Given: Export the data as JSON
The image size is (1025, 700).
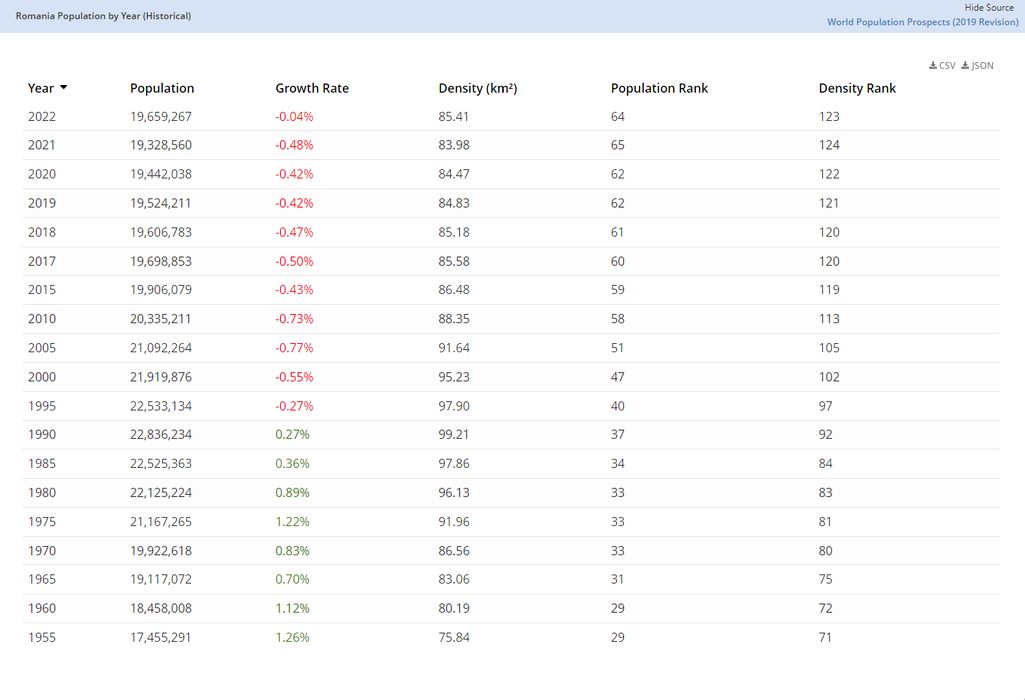Looking at the screenshot, I should (x=977, y=66).
